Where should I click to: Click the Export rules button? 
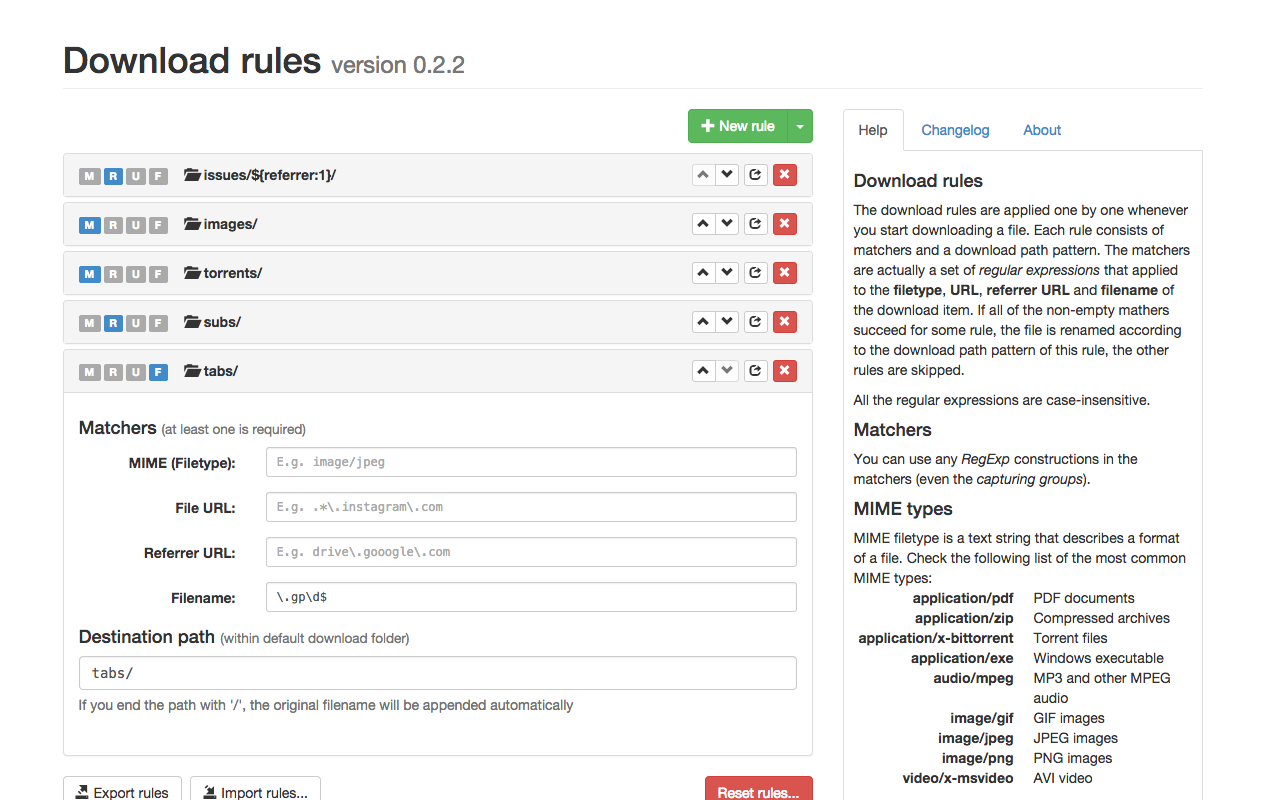coord(122,792)
